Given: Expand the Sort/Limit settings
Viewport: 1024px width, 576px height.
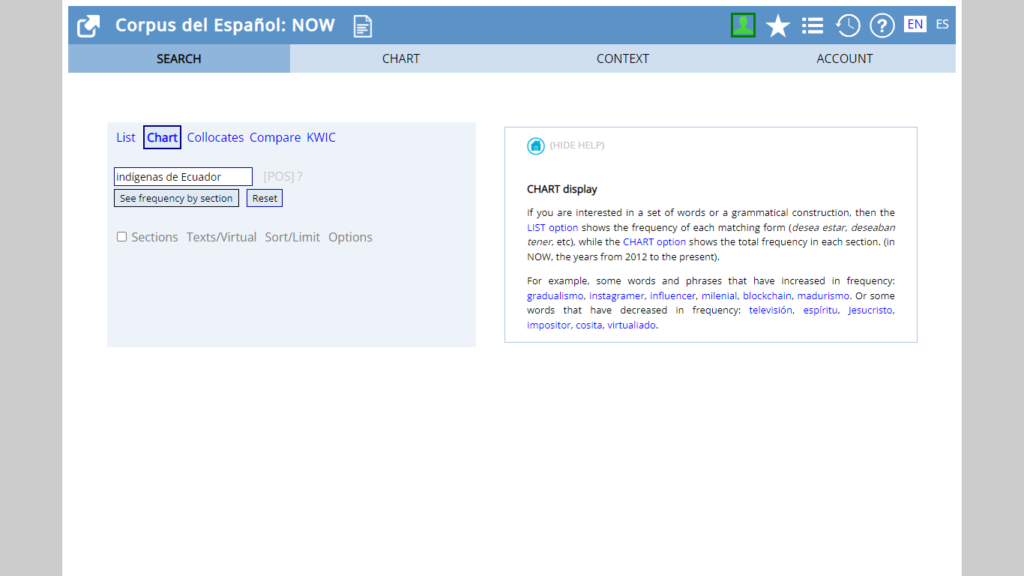Looking at the screenshot, I should tap(292, 237).
